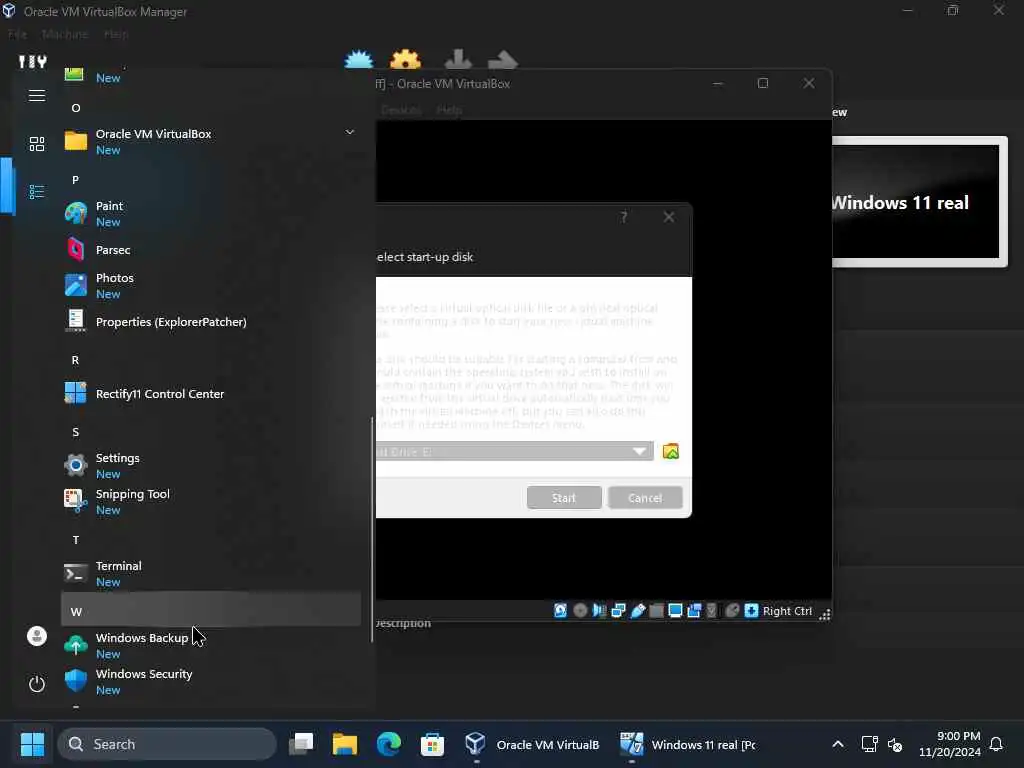The height and width of the screenshot is (768, 1024).
Task: Open Task View on the taskbar
Action: point(301,744)
